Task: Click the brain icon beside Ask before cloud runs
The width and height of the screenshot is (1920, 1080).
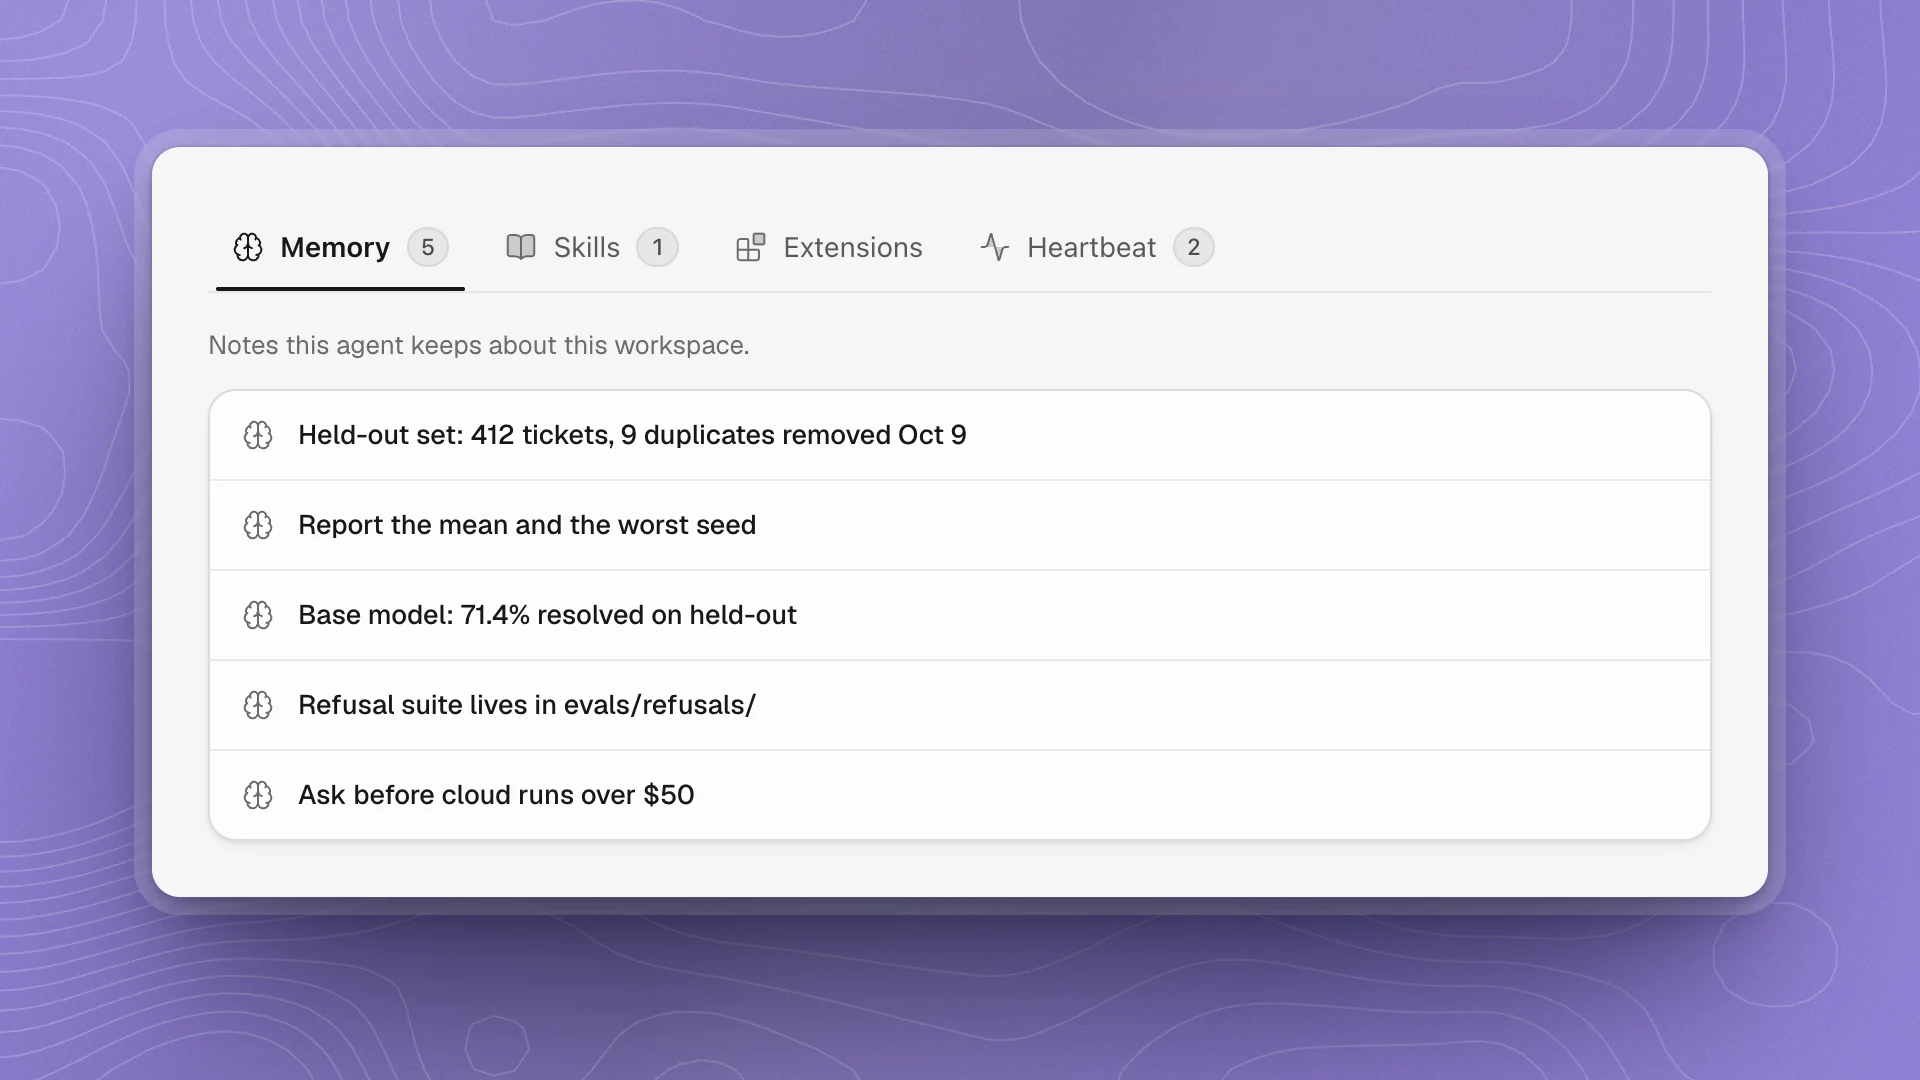Action: tap(258, 795)
